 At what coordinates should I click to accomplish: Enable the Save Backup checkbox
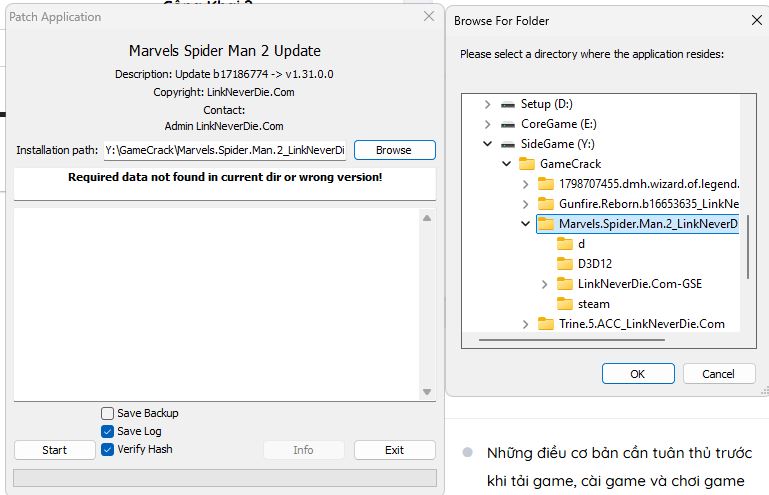point(108,413)
